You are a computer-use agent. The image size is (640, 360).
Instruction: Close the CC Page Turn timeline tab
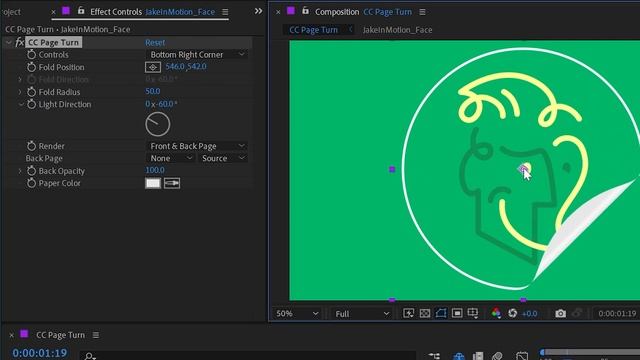11,335
